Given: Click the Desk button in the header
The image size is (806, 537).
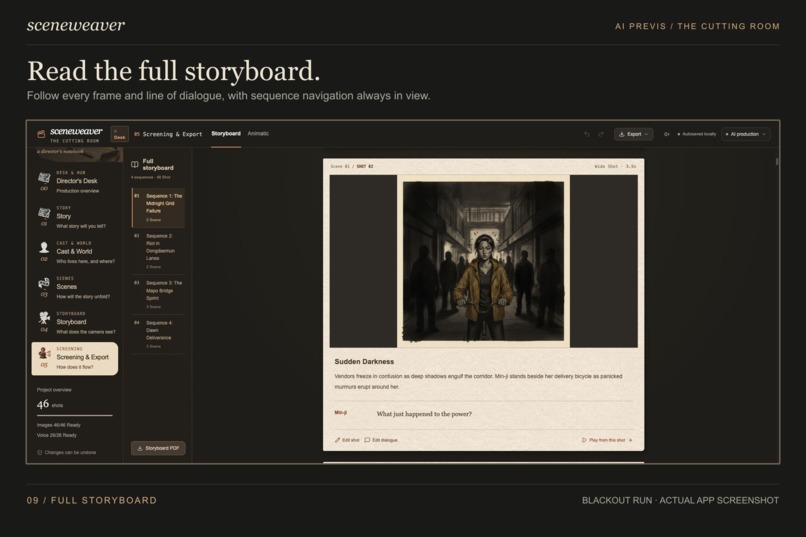Looking at the screenshot, I should [119, 134].
